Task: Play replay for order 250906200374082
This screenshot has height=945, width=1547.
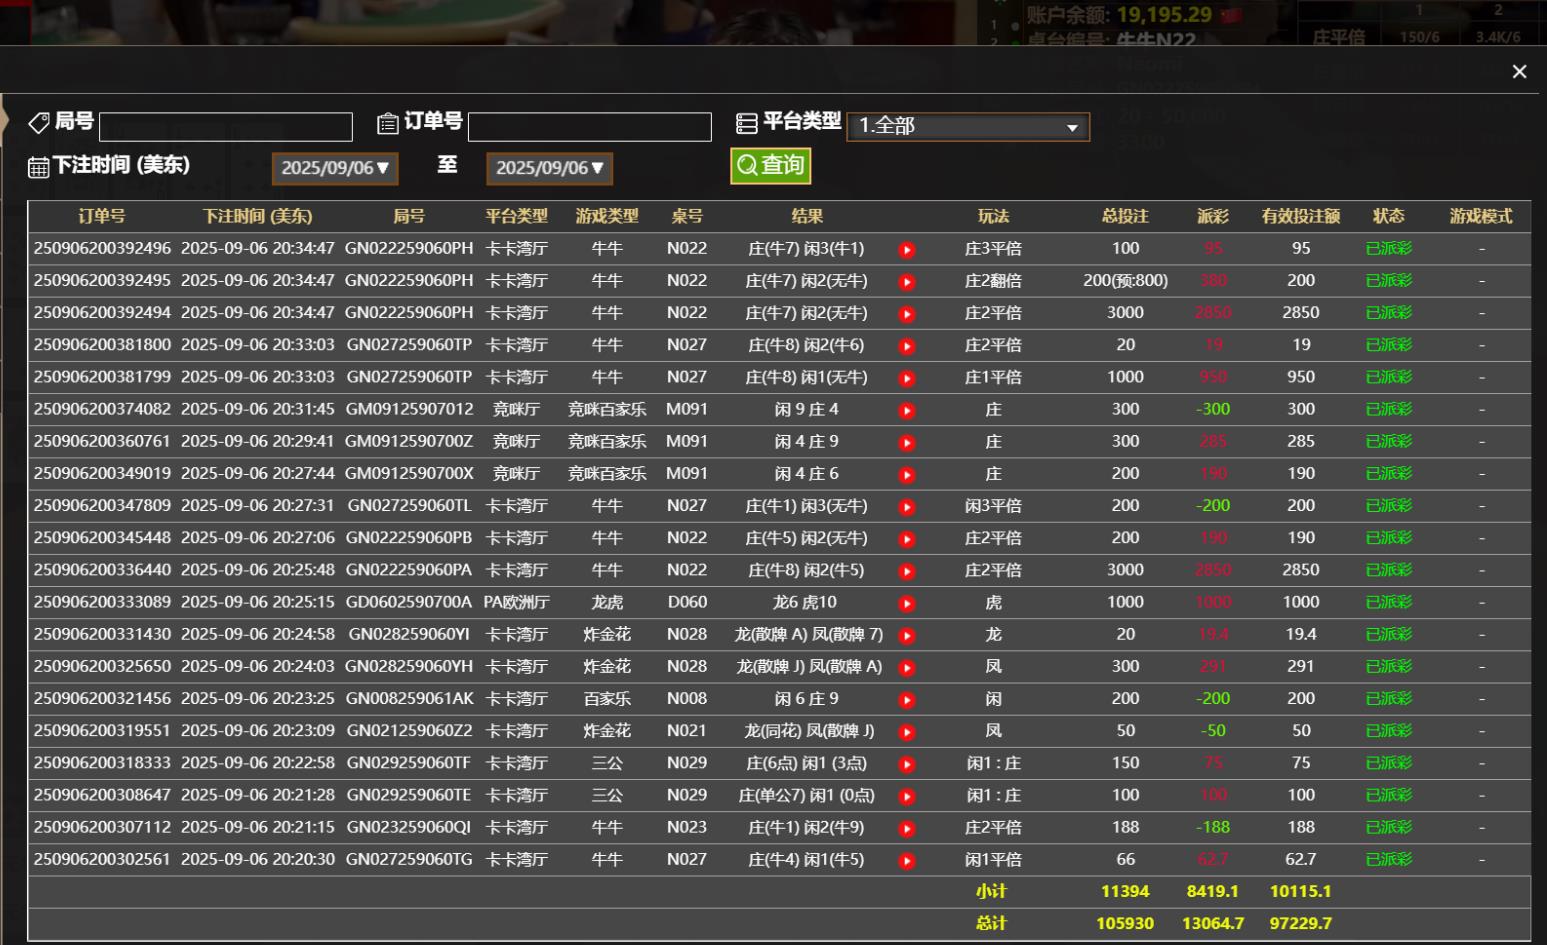Action: pos(907,411)
